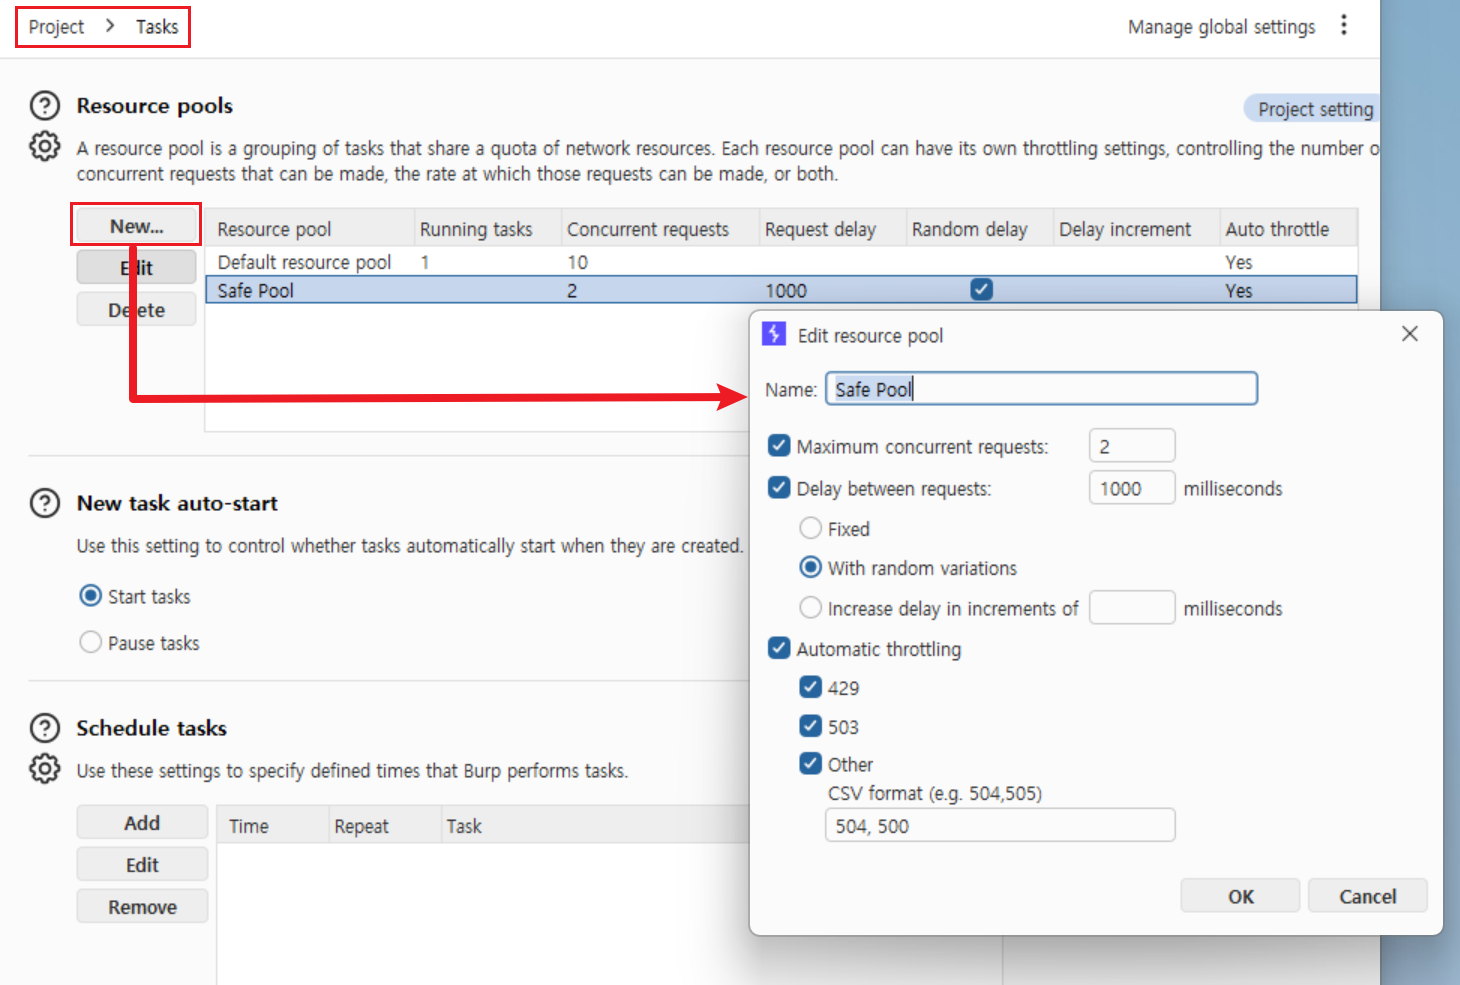
Task: Cancel the Edit resource pool dialog
Action: pyautogui.click(x=1367, y=896)
